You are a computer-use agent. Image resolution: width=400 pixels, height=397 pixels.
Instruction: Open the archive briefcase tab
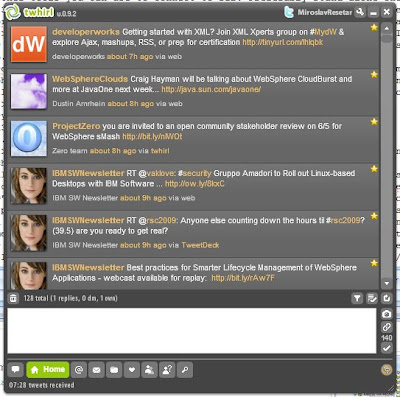pyautogui.click(x=114, y=370)
